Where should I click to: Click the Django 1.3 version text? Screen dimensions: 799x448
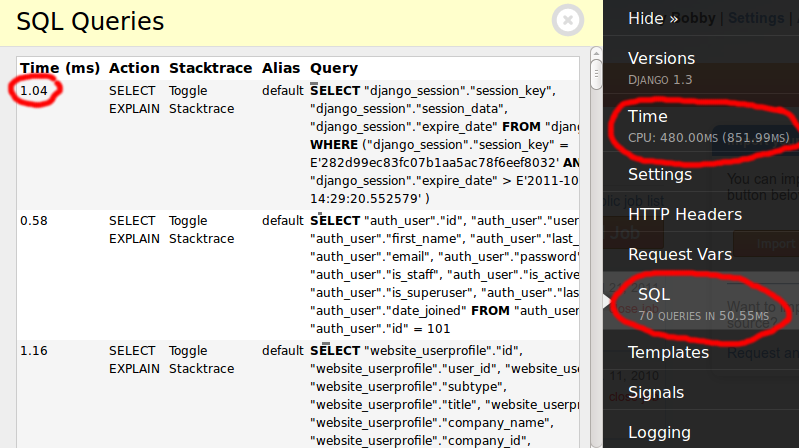pyautogui.click(x=660, y=80)
